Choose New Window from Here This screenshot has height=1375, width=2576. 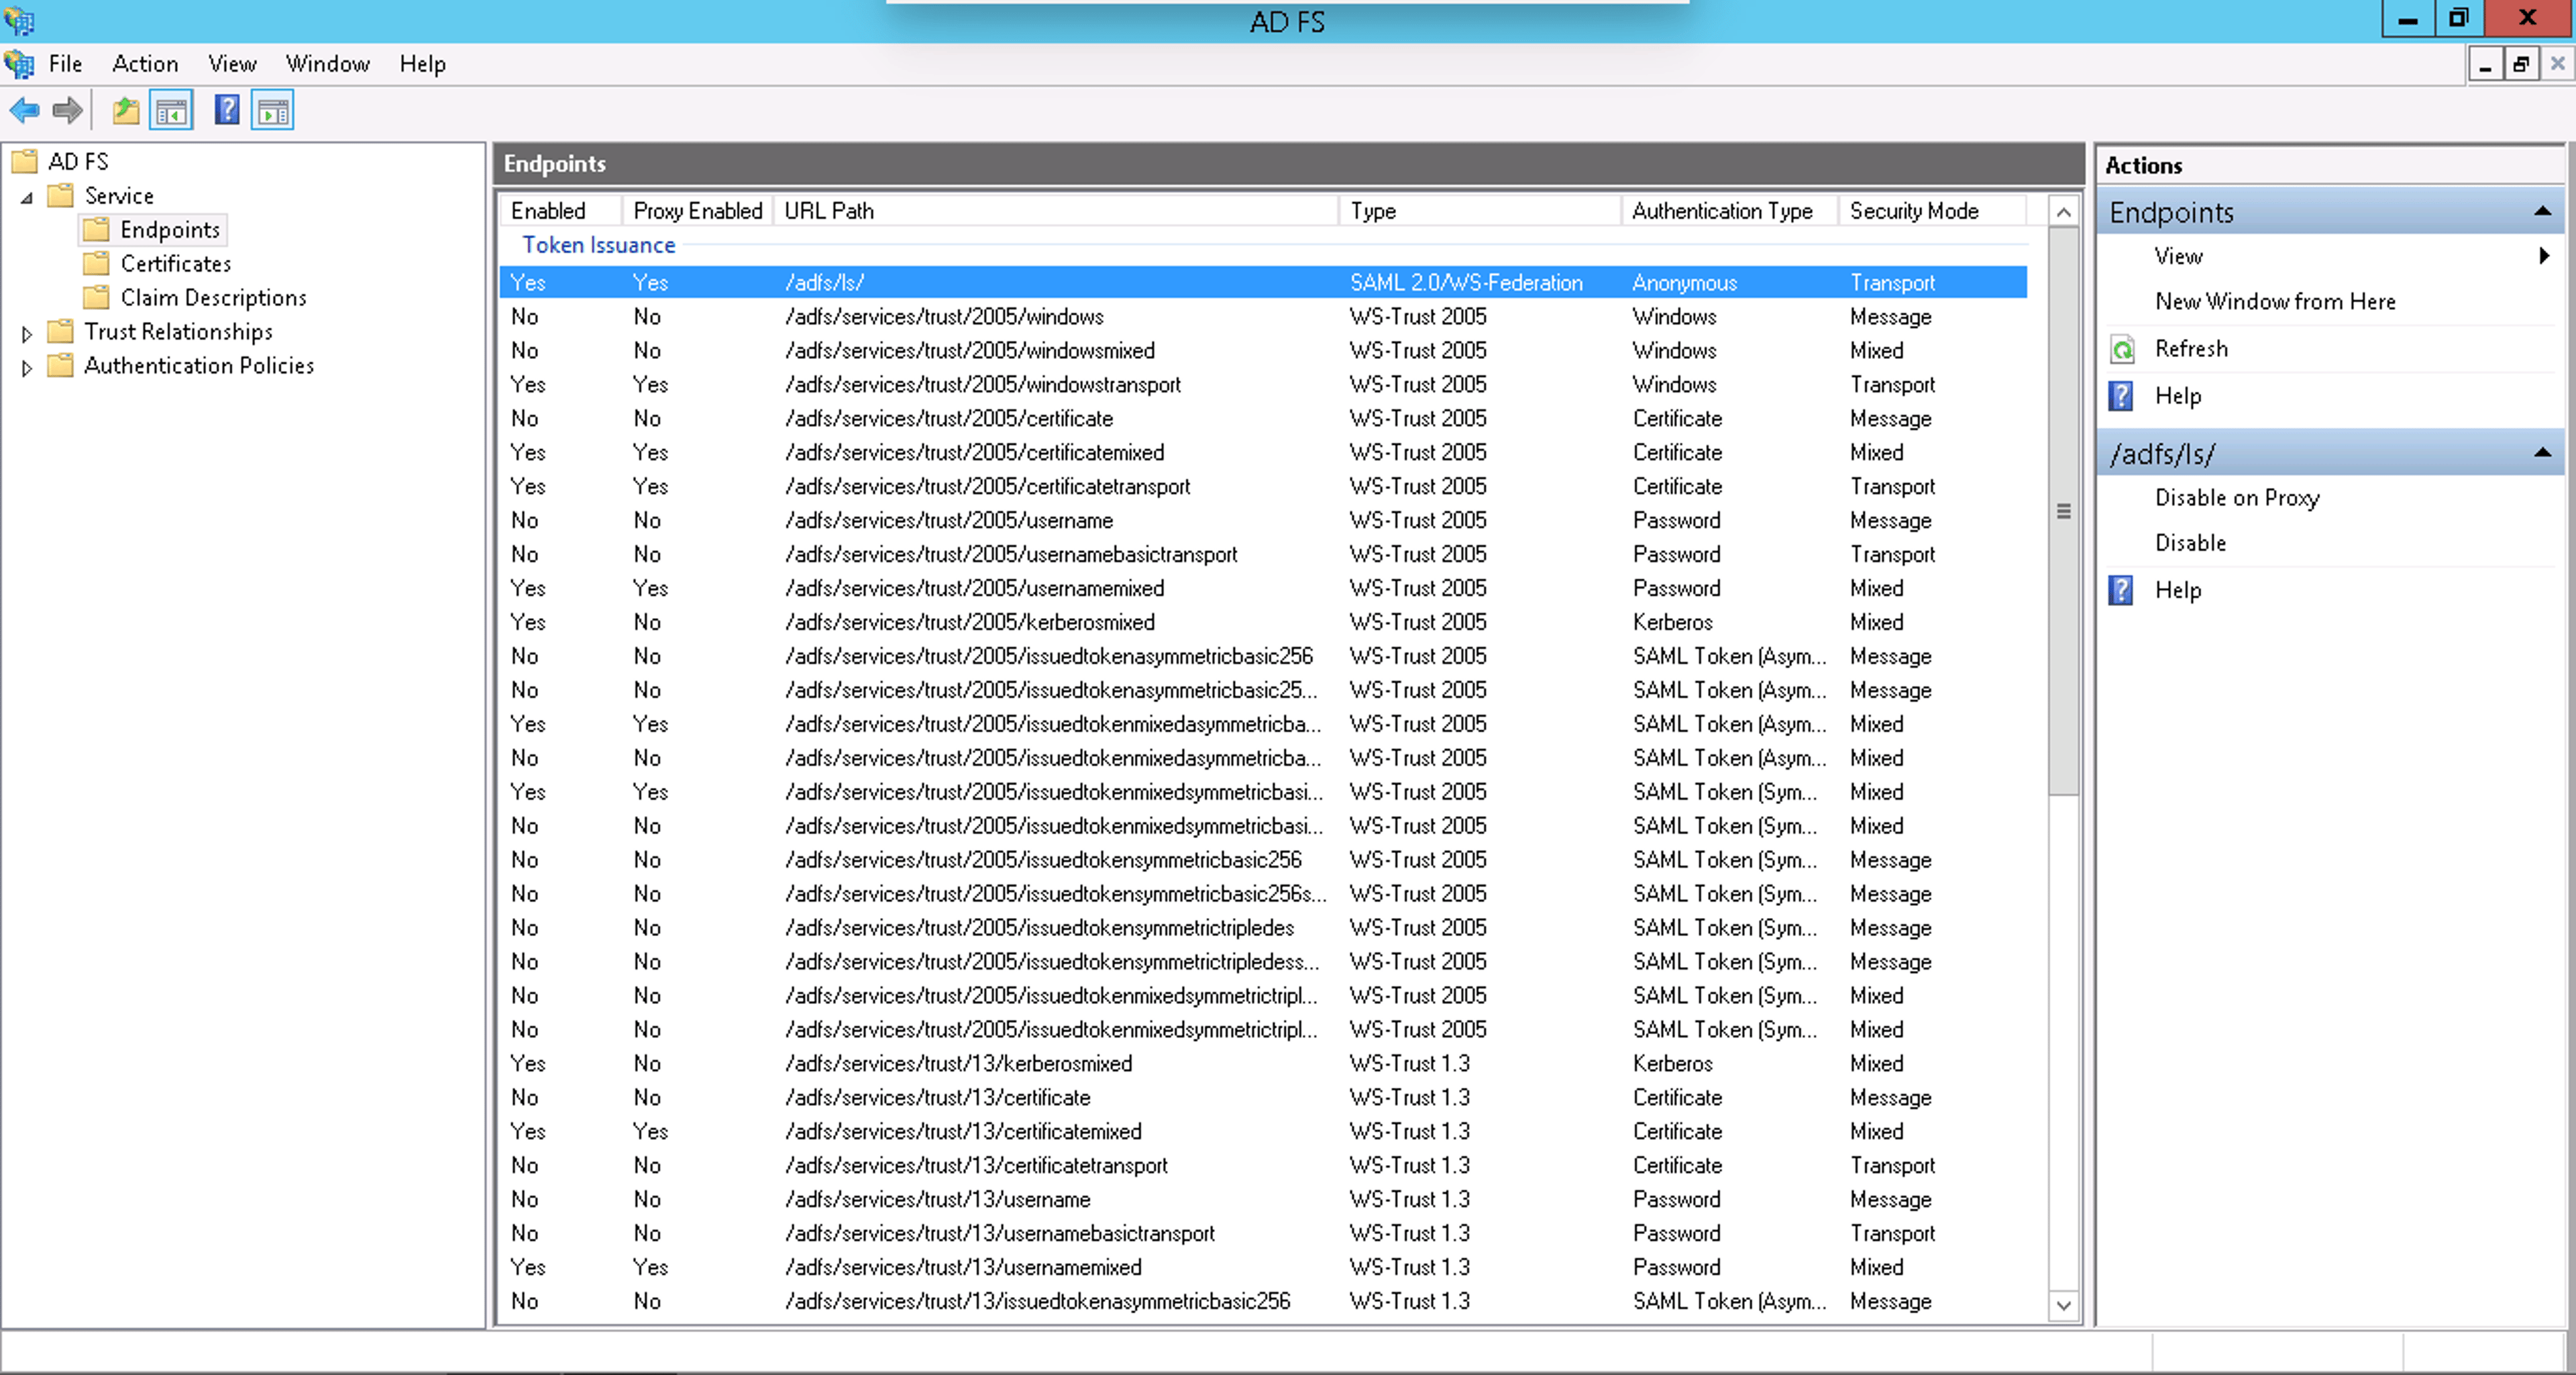(2275, 302)
